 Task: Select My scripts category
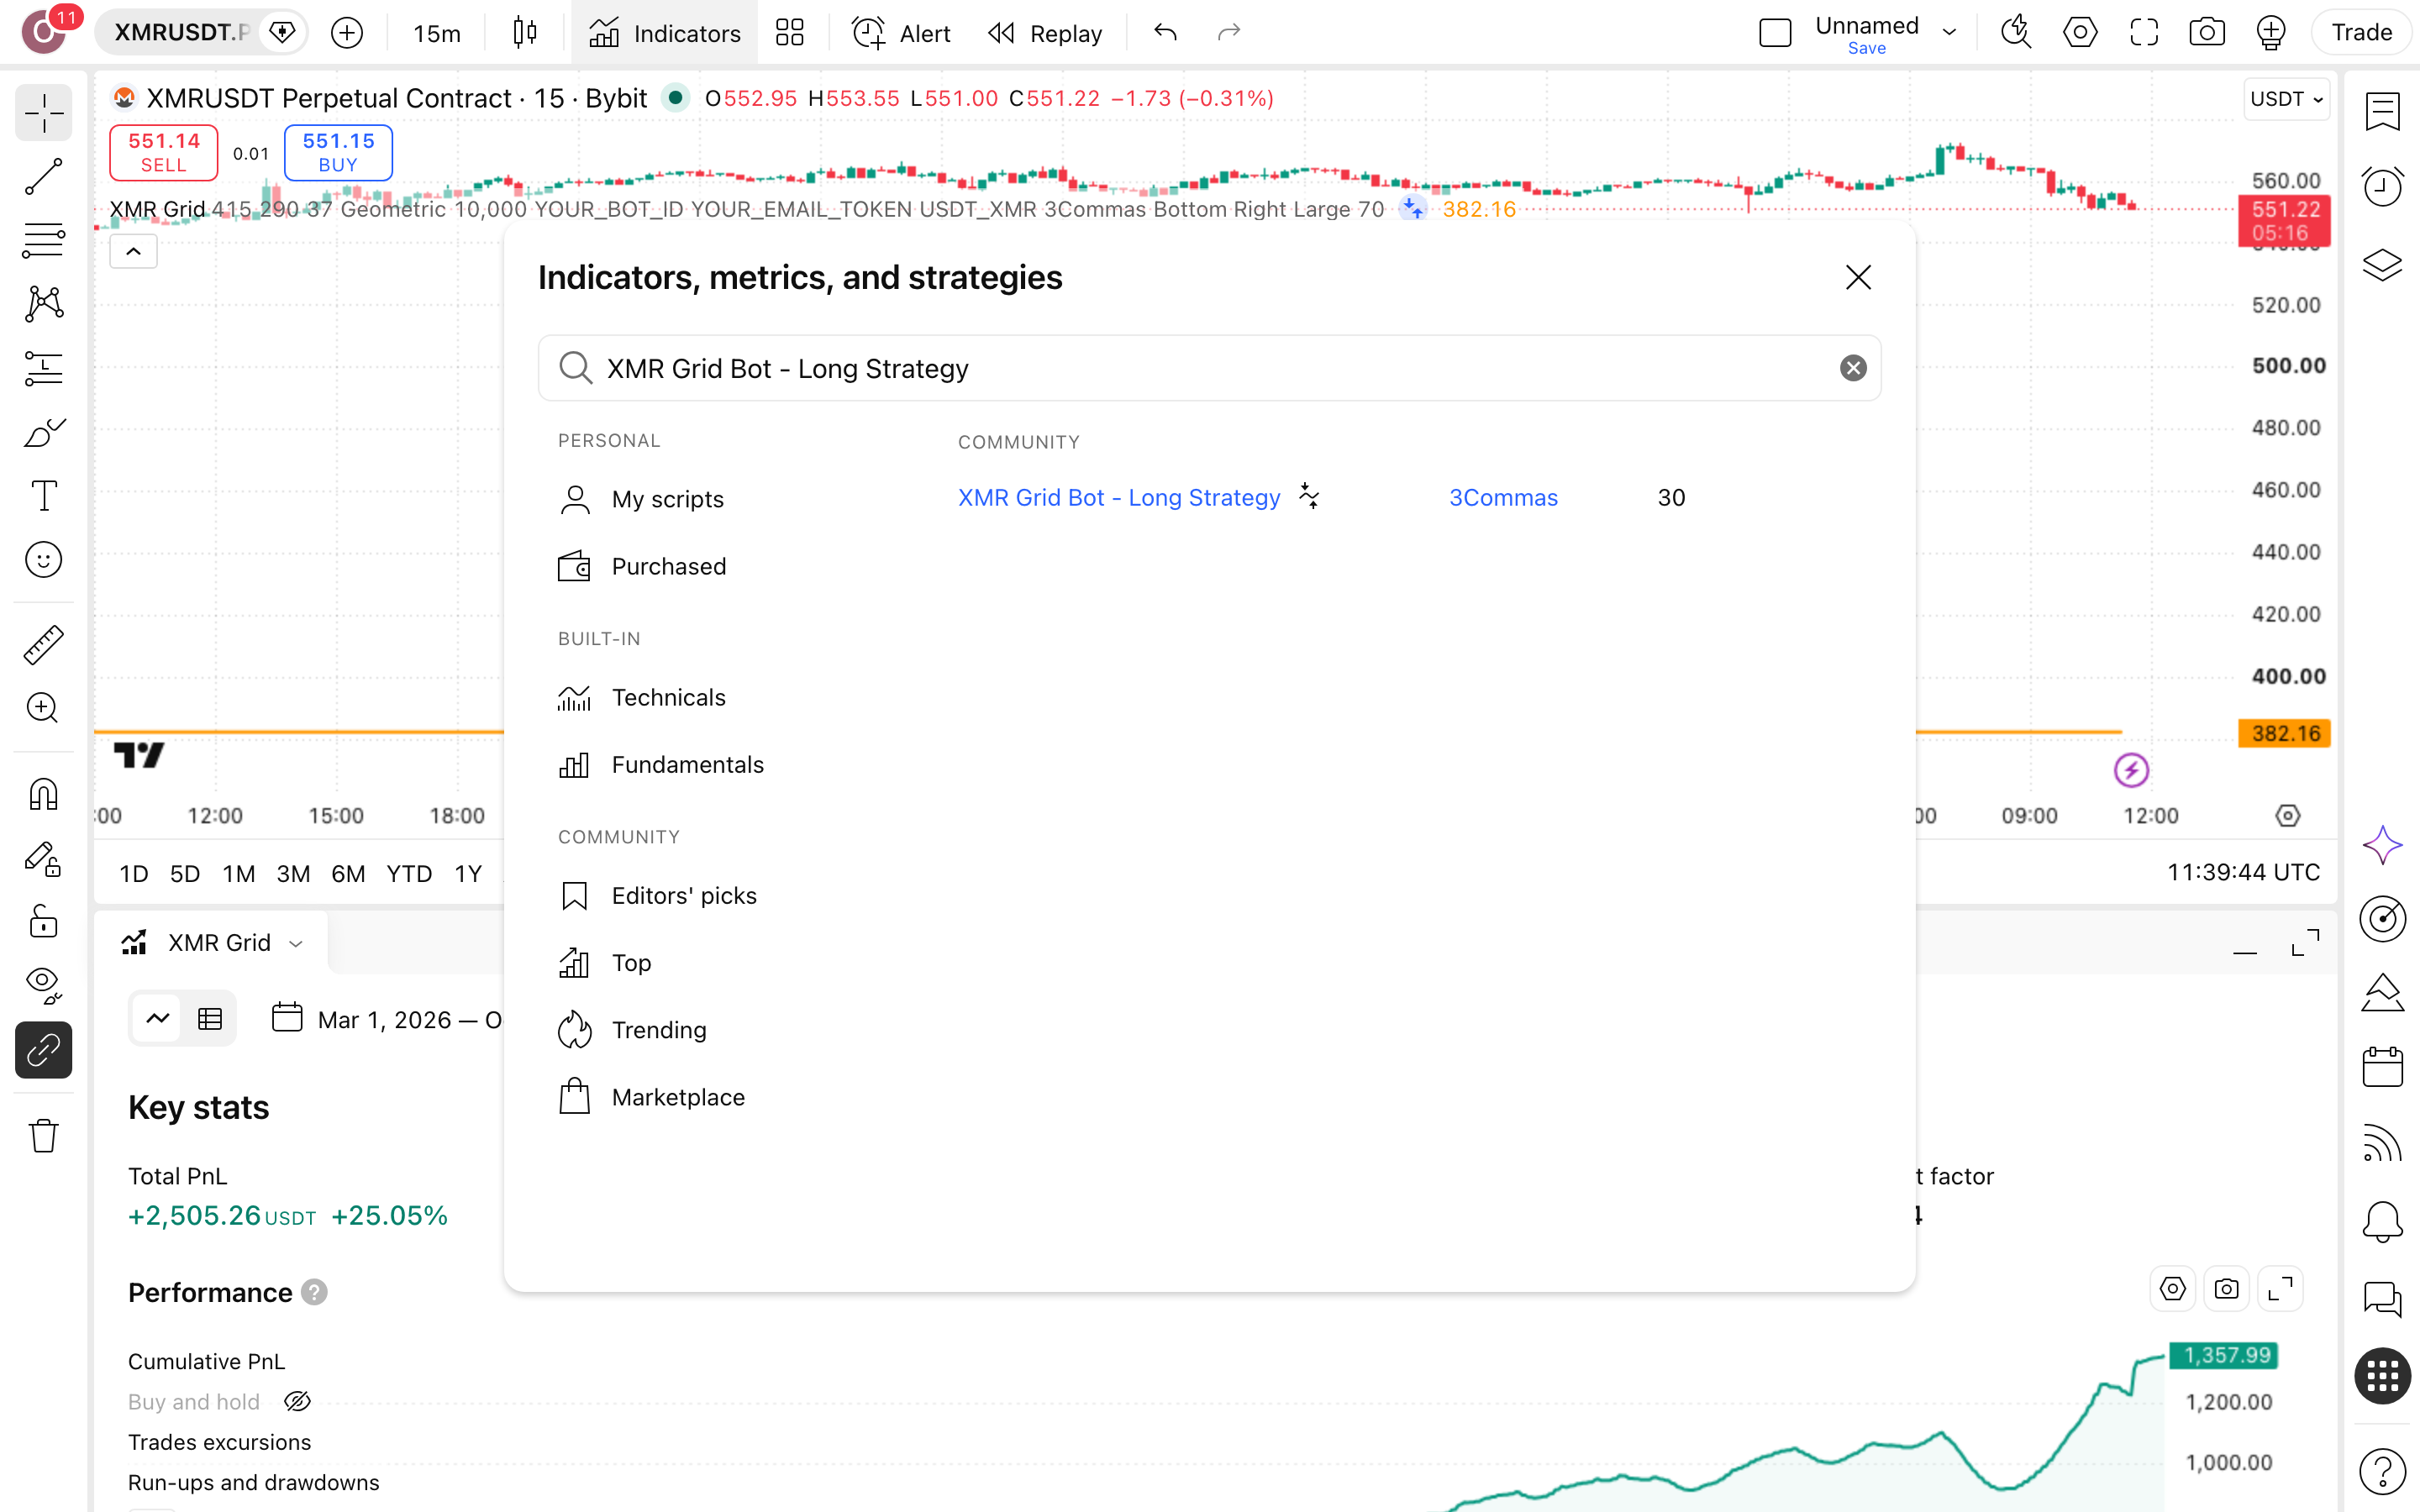643,499
